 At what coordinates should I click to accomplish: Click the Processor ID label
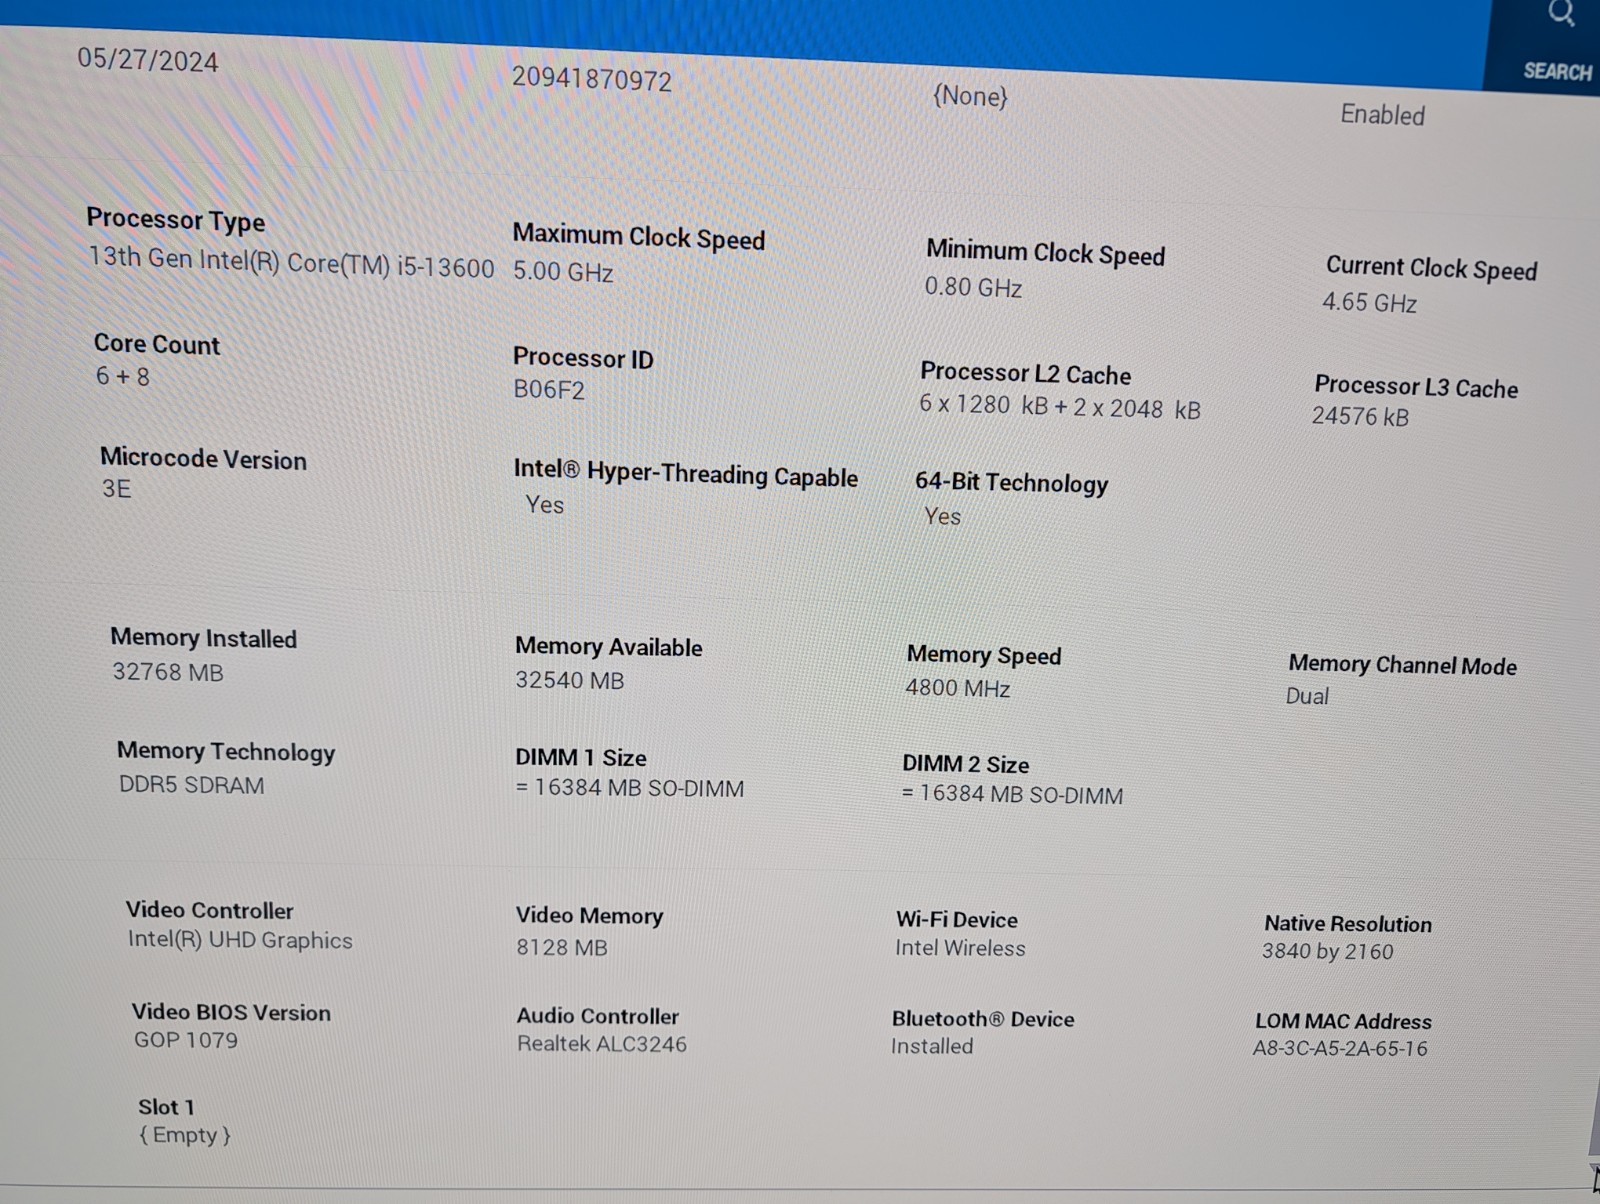[583, 358]
